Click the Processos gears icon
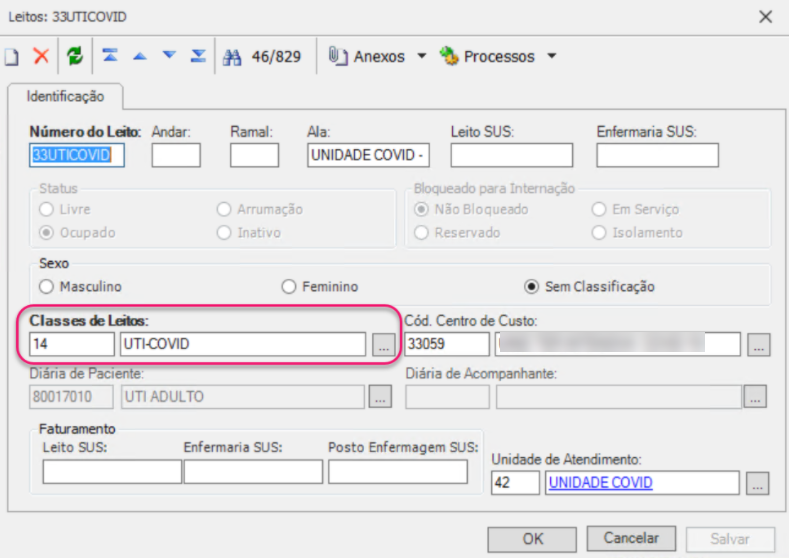The height and width of the screenshot is (558, 789). 449,56
